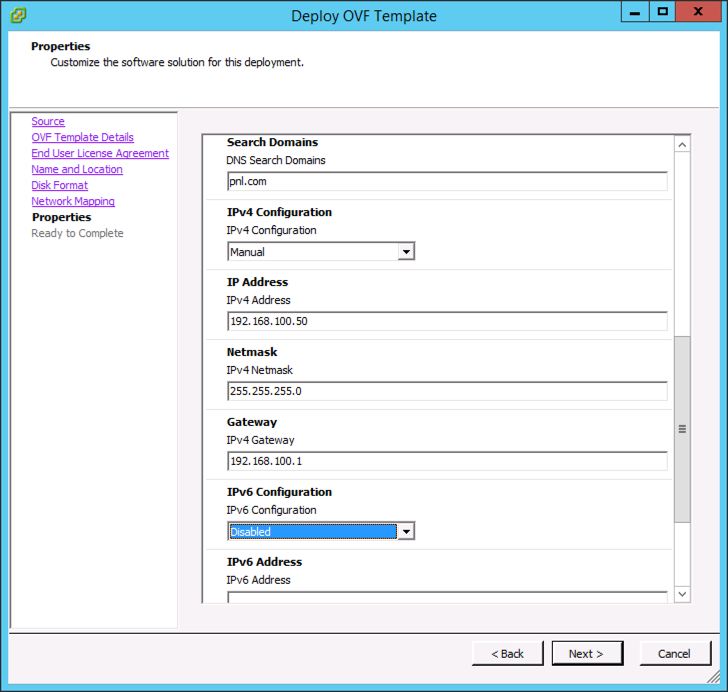Close the Deploy OVF Template window
The height and width of the screenshot is (692, 728).
coord(698,12)
